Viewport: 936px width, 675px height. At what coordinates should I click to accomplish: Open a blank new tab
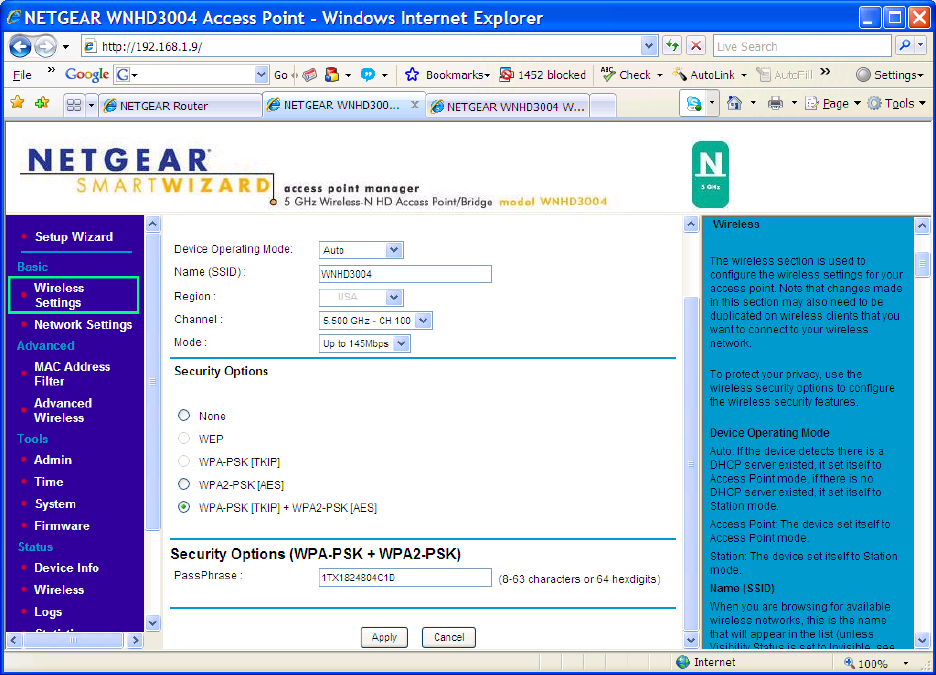603,106
